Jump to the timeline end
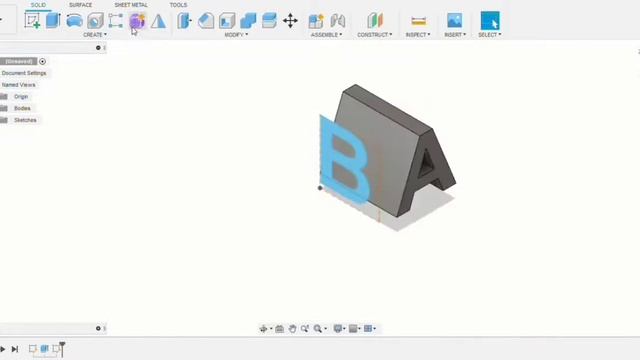This screenshot has height=360, width=640. [x=15, y=349]
